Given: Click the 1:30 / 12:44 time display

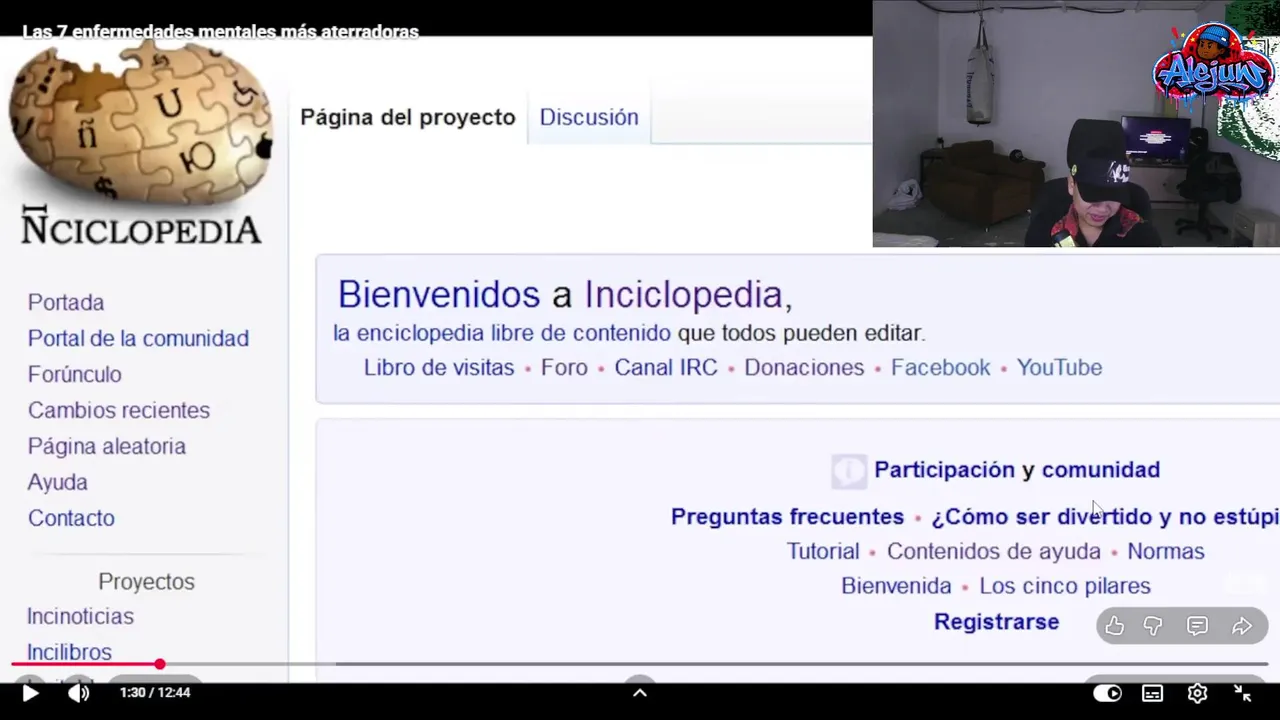Looking at the screenshot, I should pos(155,692).
